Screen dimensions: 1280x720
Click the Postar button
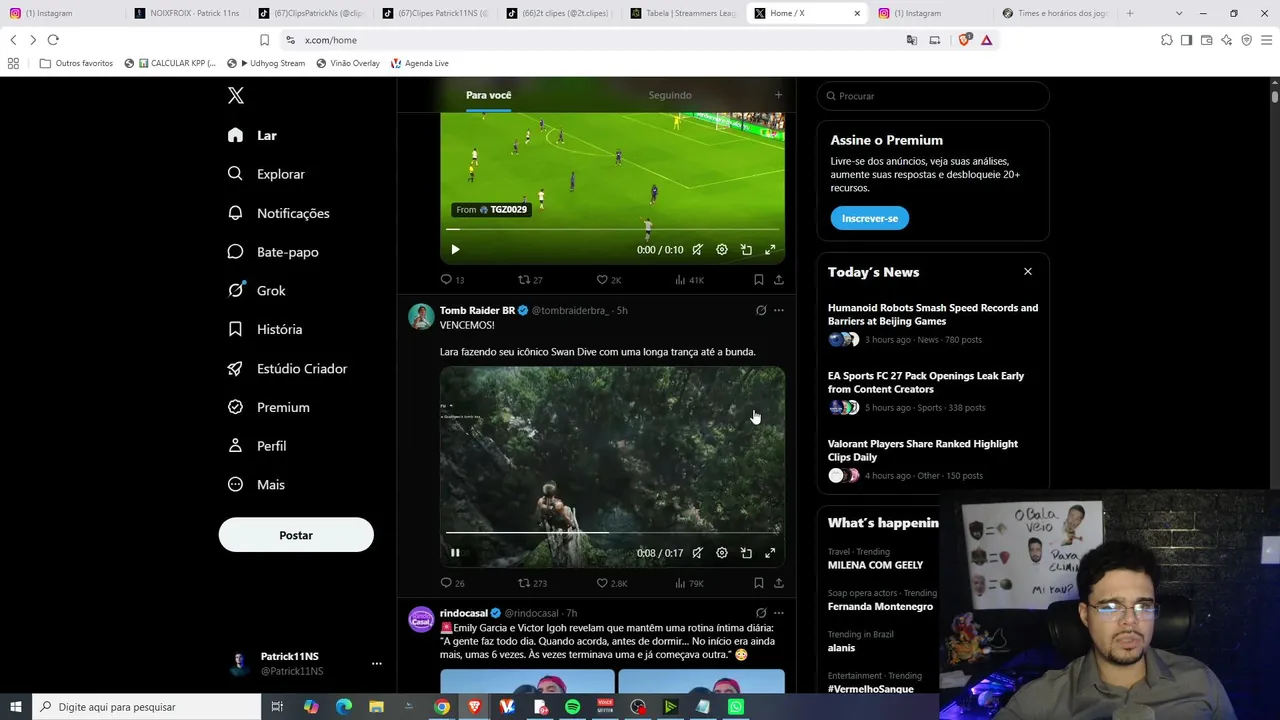point(296,535)
